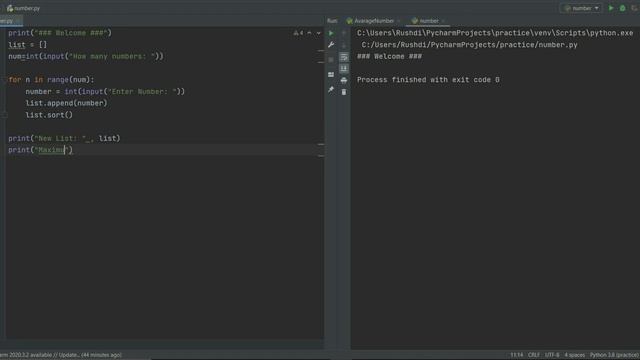The image size is (640, 360).
Task: Close the 'number' run tab
Action: (x=443, y=21)
